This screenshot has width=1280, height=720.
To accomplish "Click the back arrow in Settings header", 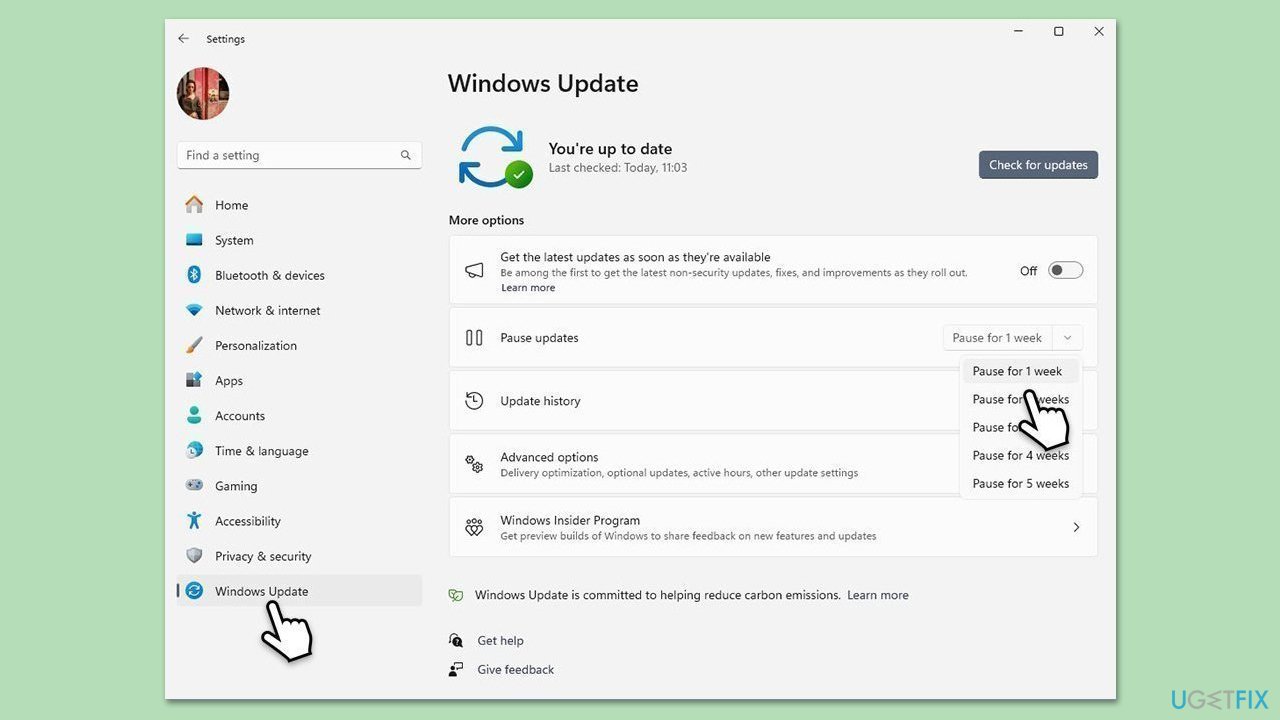I will pos(183,39).
